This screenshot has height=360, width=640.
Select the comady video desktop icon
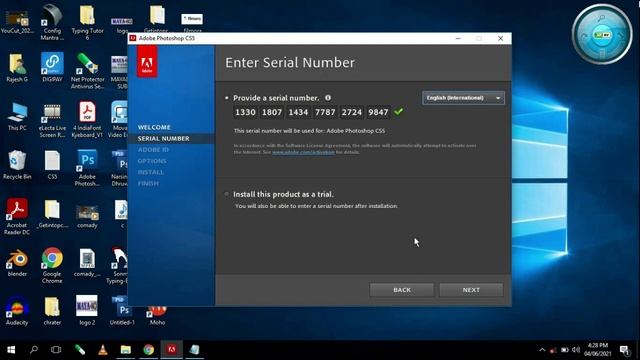point(87,216)
